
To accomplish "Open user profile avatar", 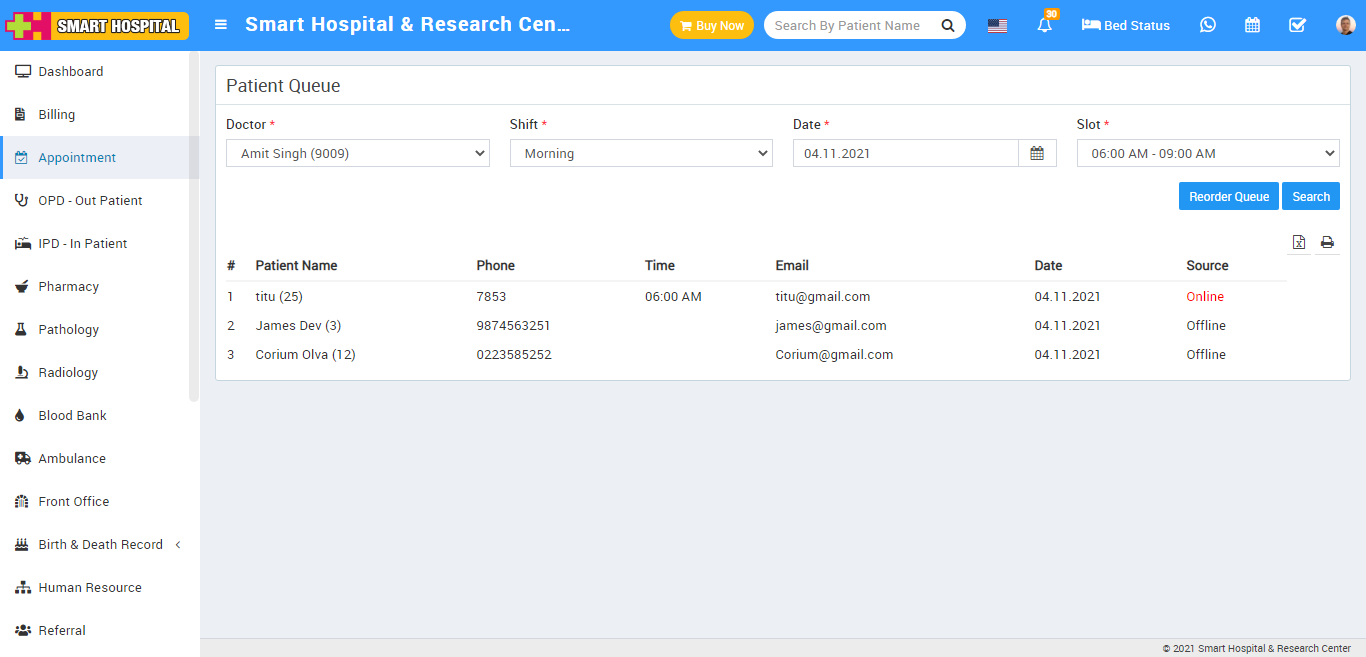I will coord(1345,25).
